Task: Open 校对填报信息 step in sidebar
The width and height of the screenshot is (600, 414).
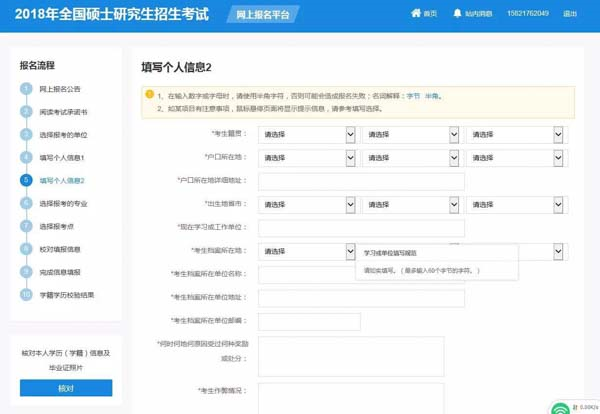Action: click(x=60, y=249)
